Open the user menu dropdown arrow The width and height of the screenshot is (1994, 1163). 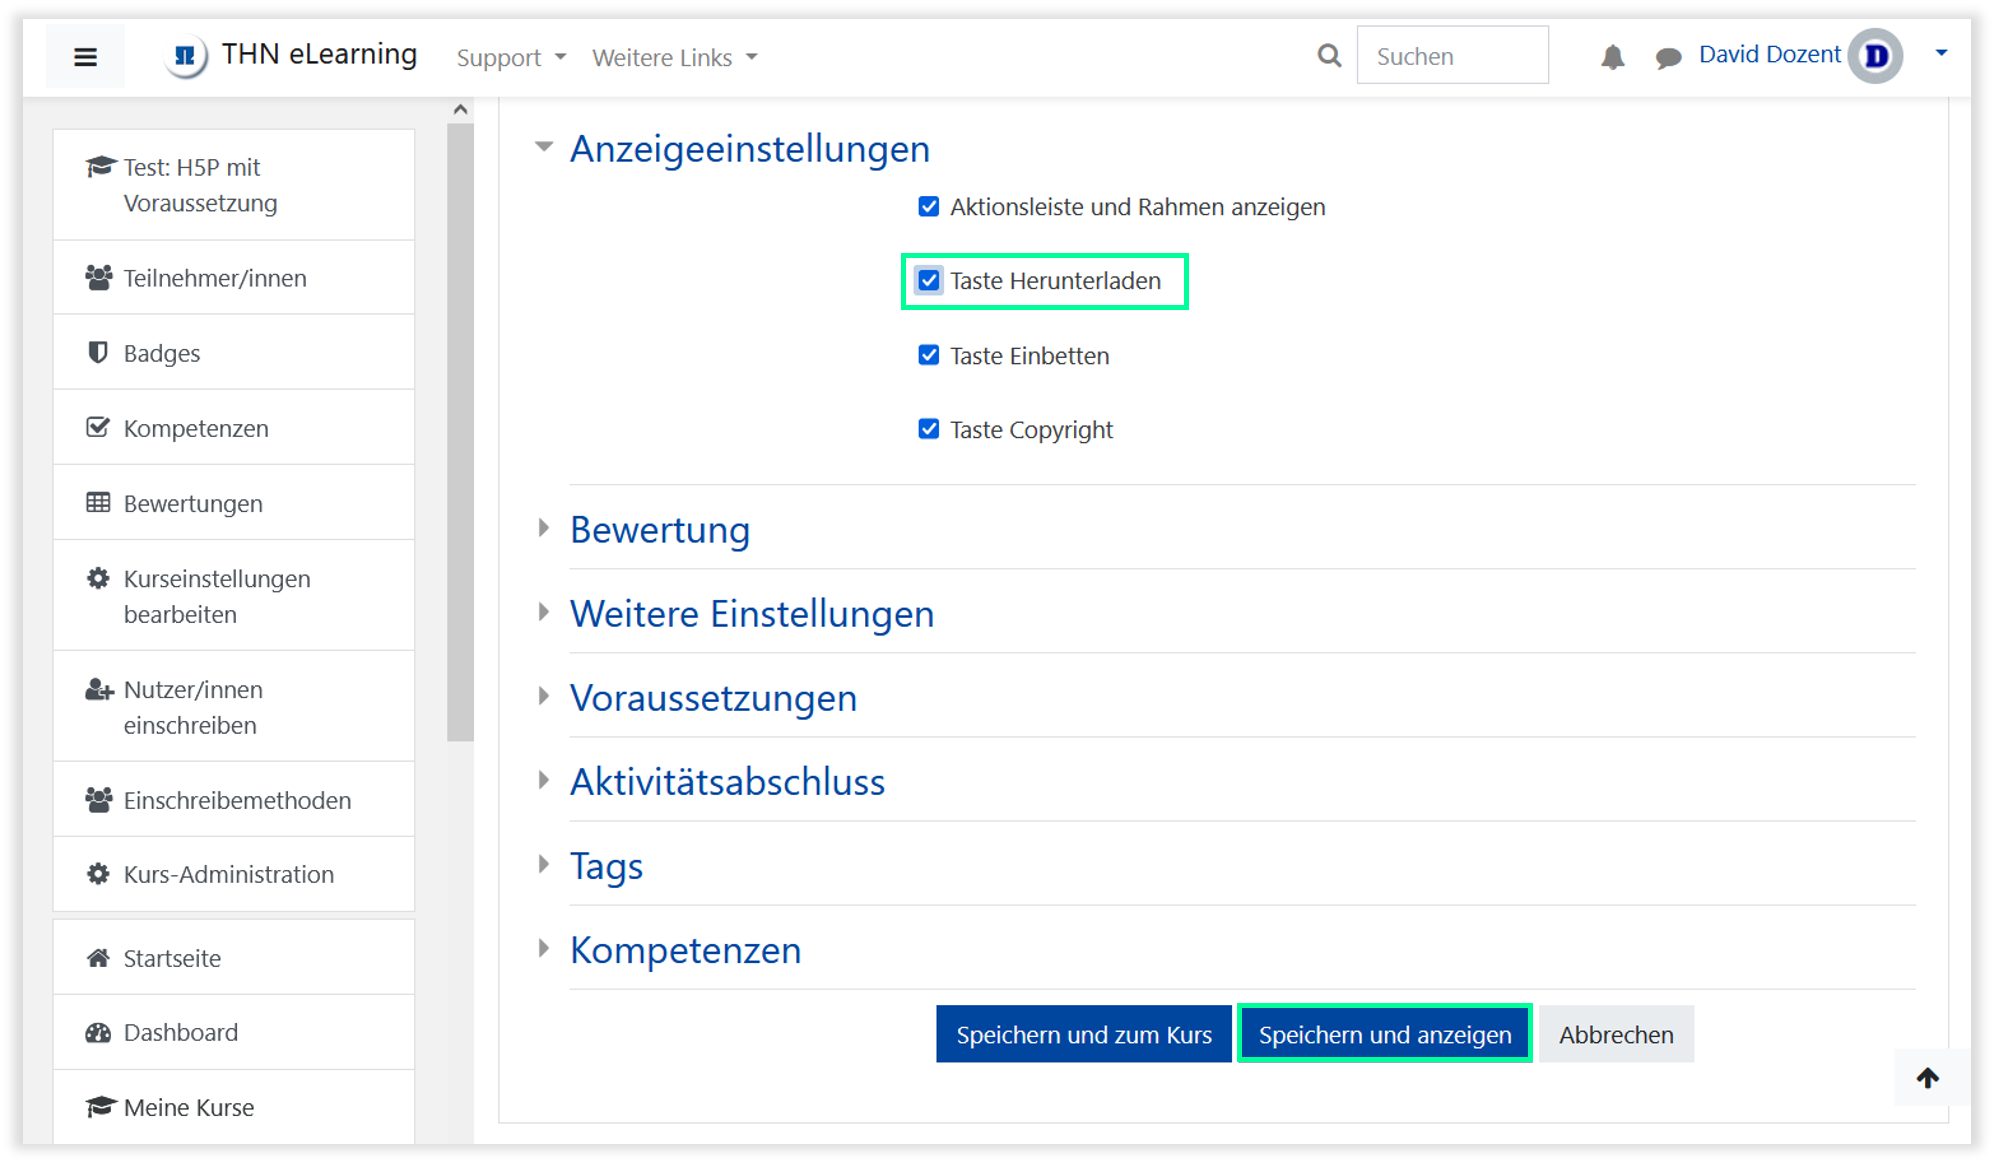(1941, 53)
